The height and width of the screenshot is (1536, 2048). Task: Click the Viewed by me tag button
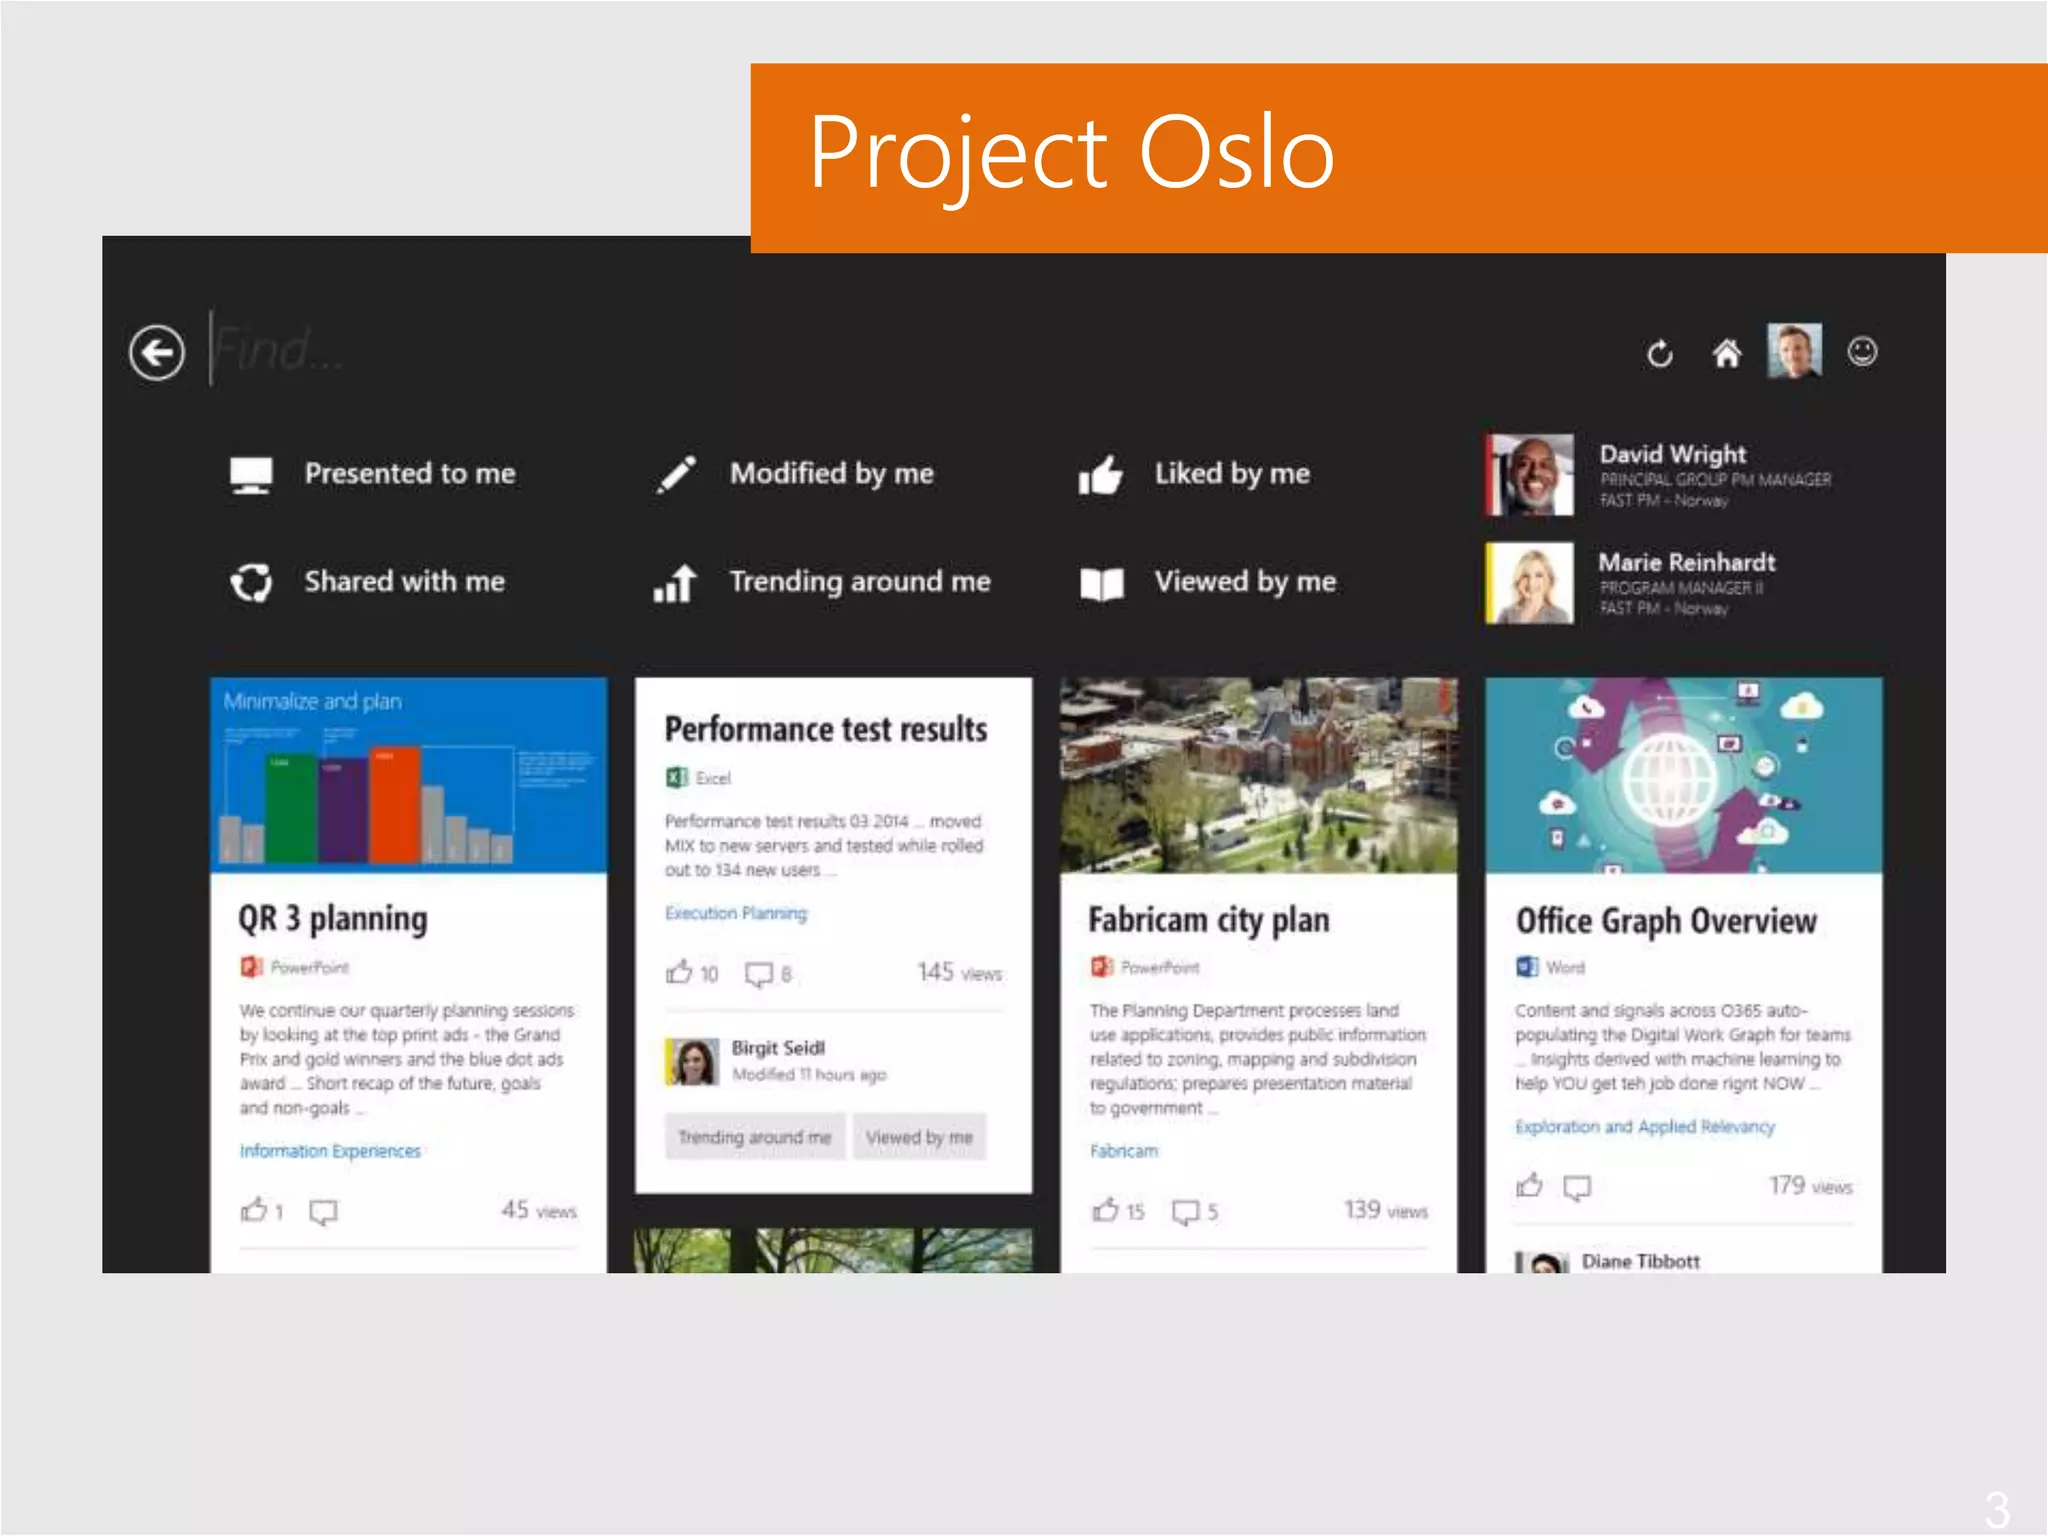click(x=919, y=1137)
